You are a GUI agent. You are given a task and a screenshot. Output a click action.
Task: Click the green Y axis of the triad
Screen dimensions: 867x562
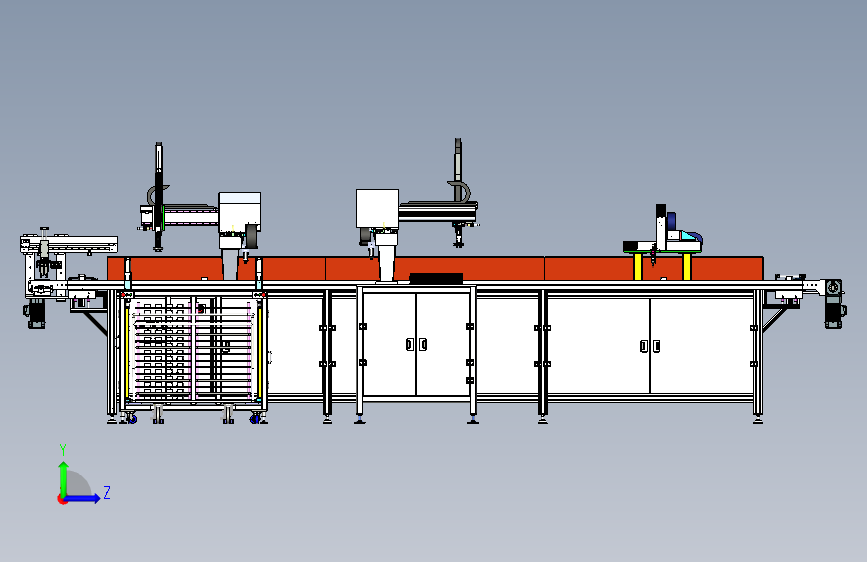[64, 478]
